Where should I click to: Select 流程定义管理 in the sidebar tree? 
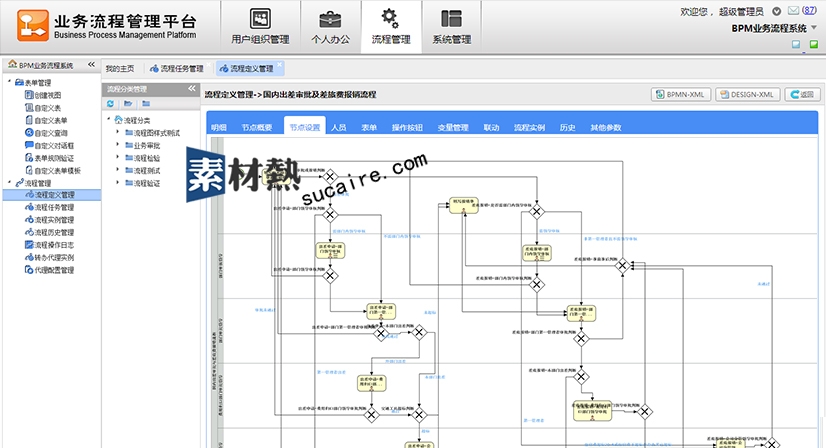coord(52,195)
